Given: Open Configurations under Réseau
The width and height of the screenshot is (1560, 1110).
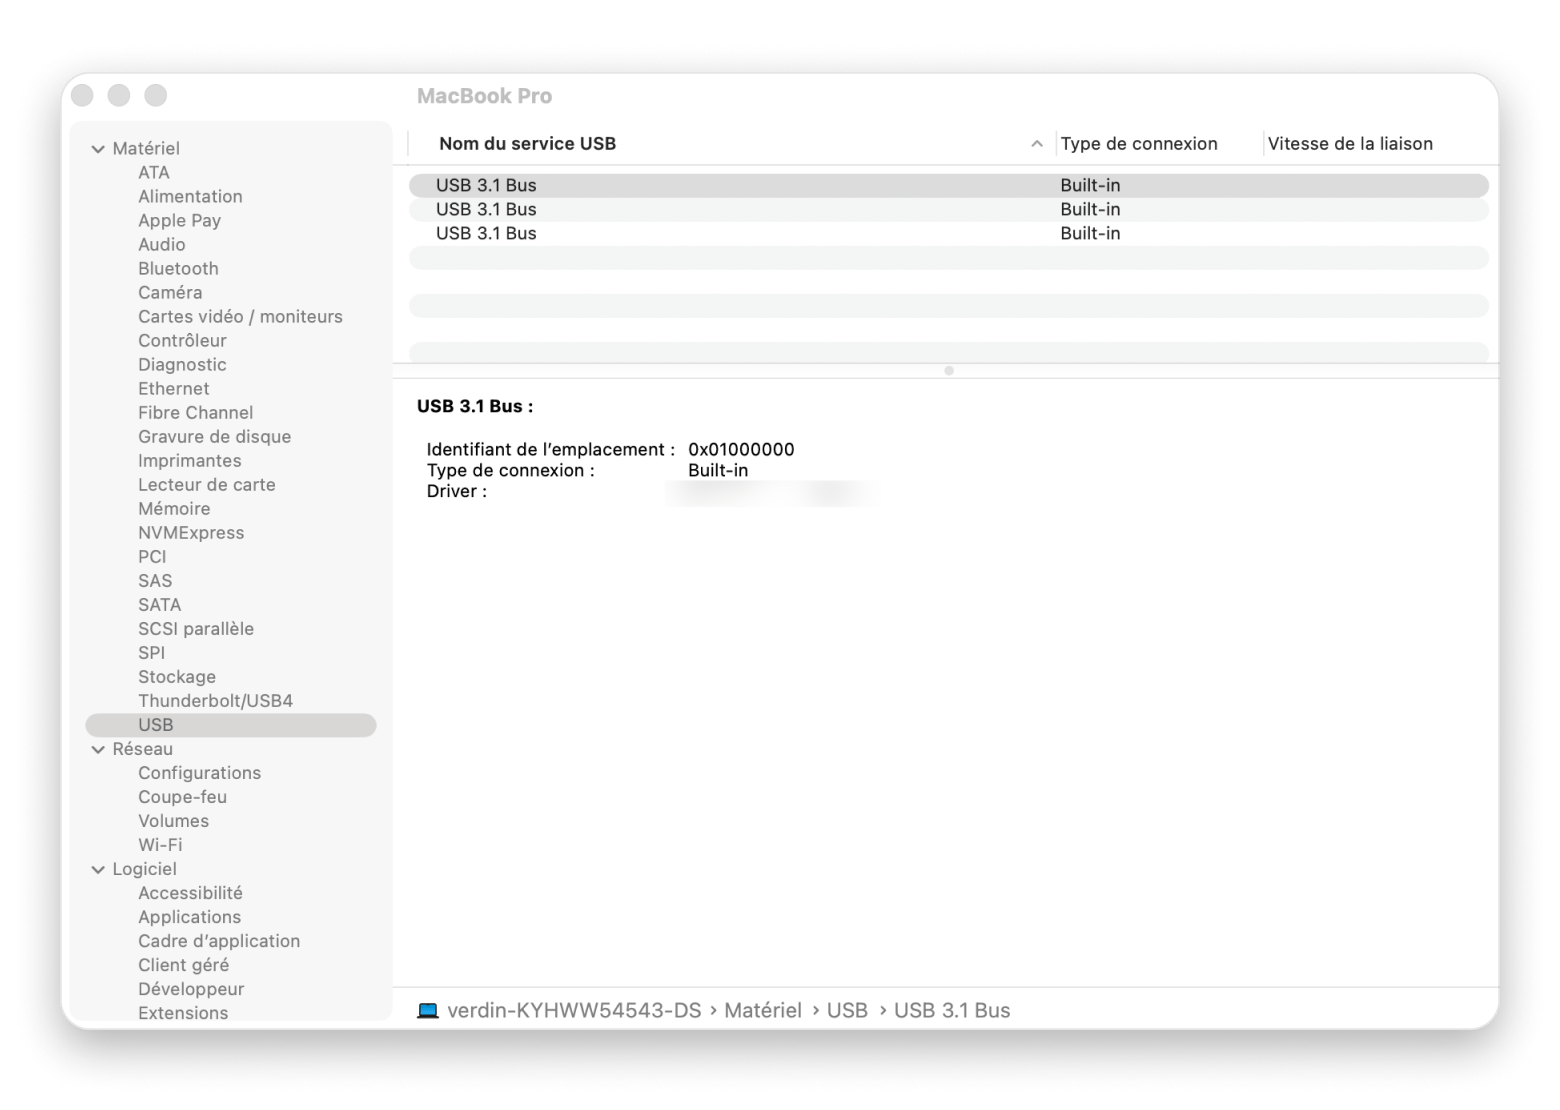Looking at the screenshot, I should (x=199, y=773).
